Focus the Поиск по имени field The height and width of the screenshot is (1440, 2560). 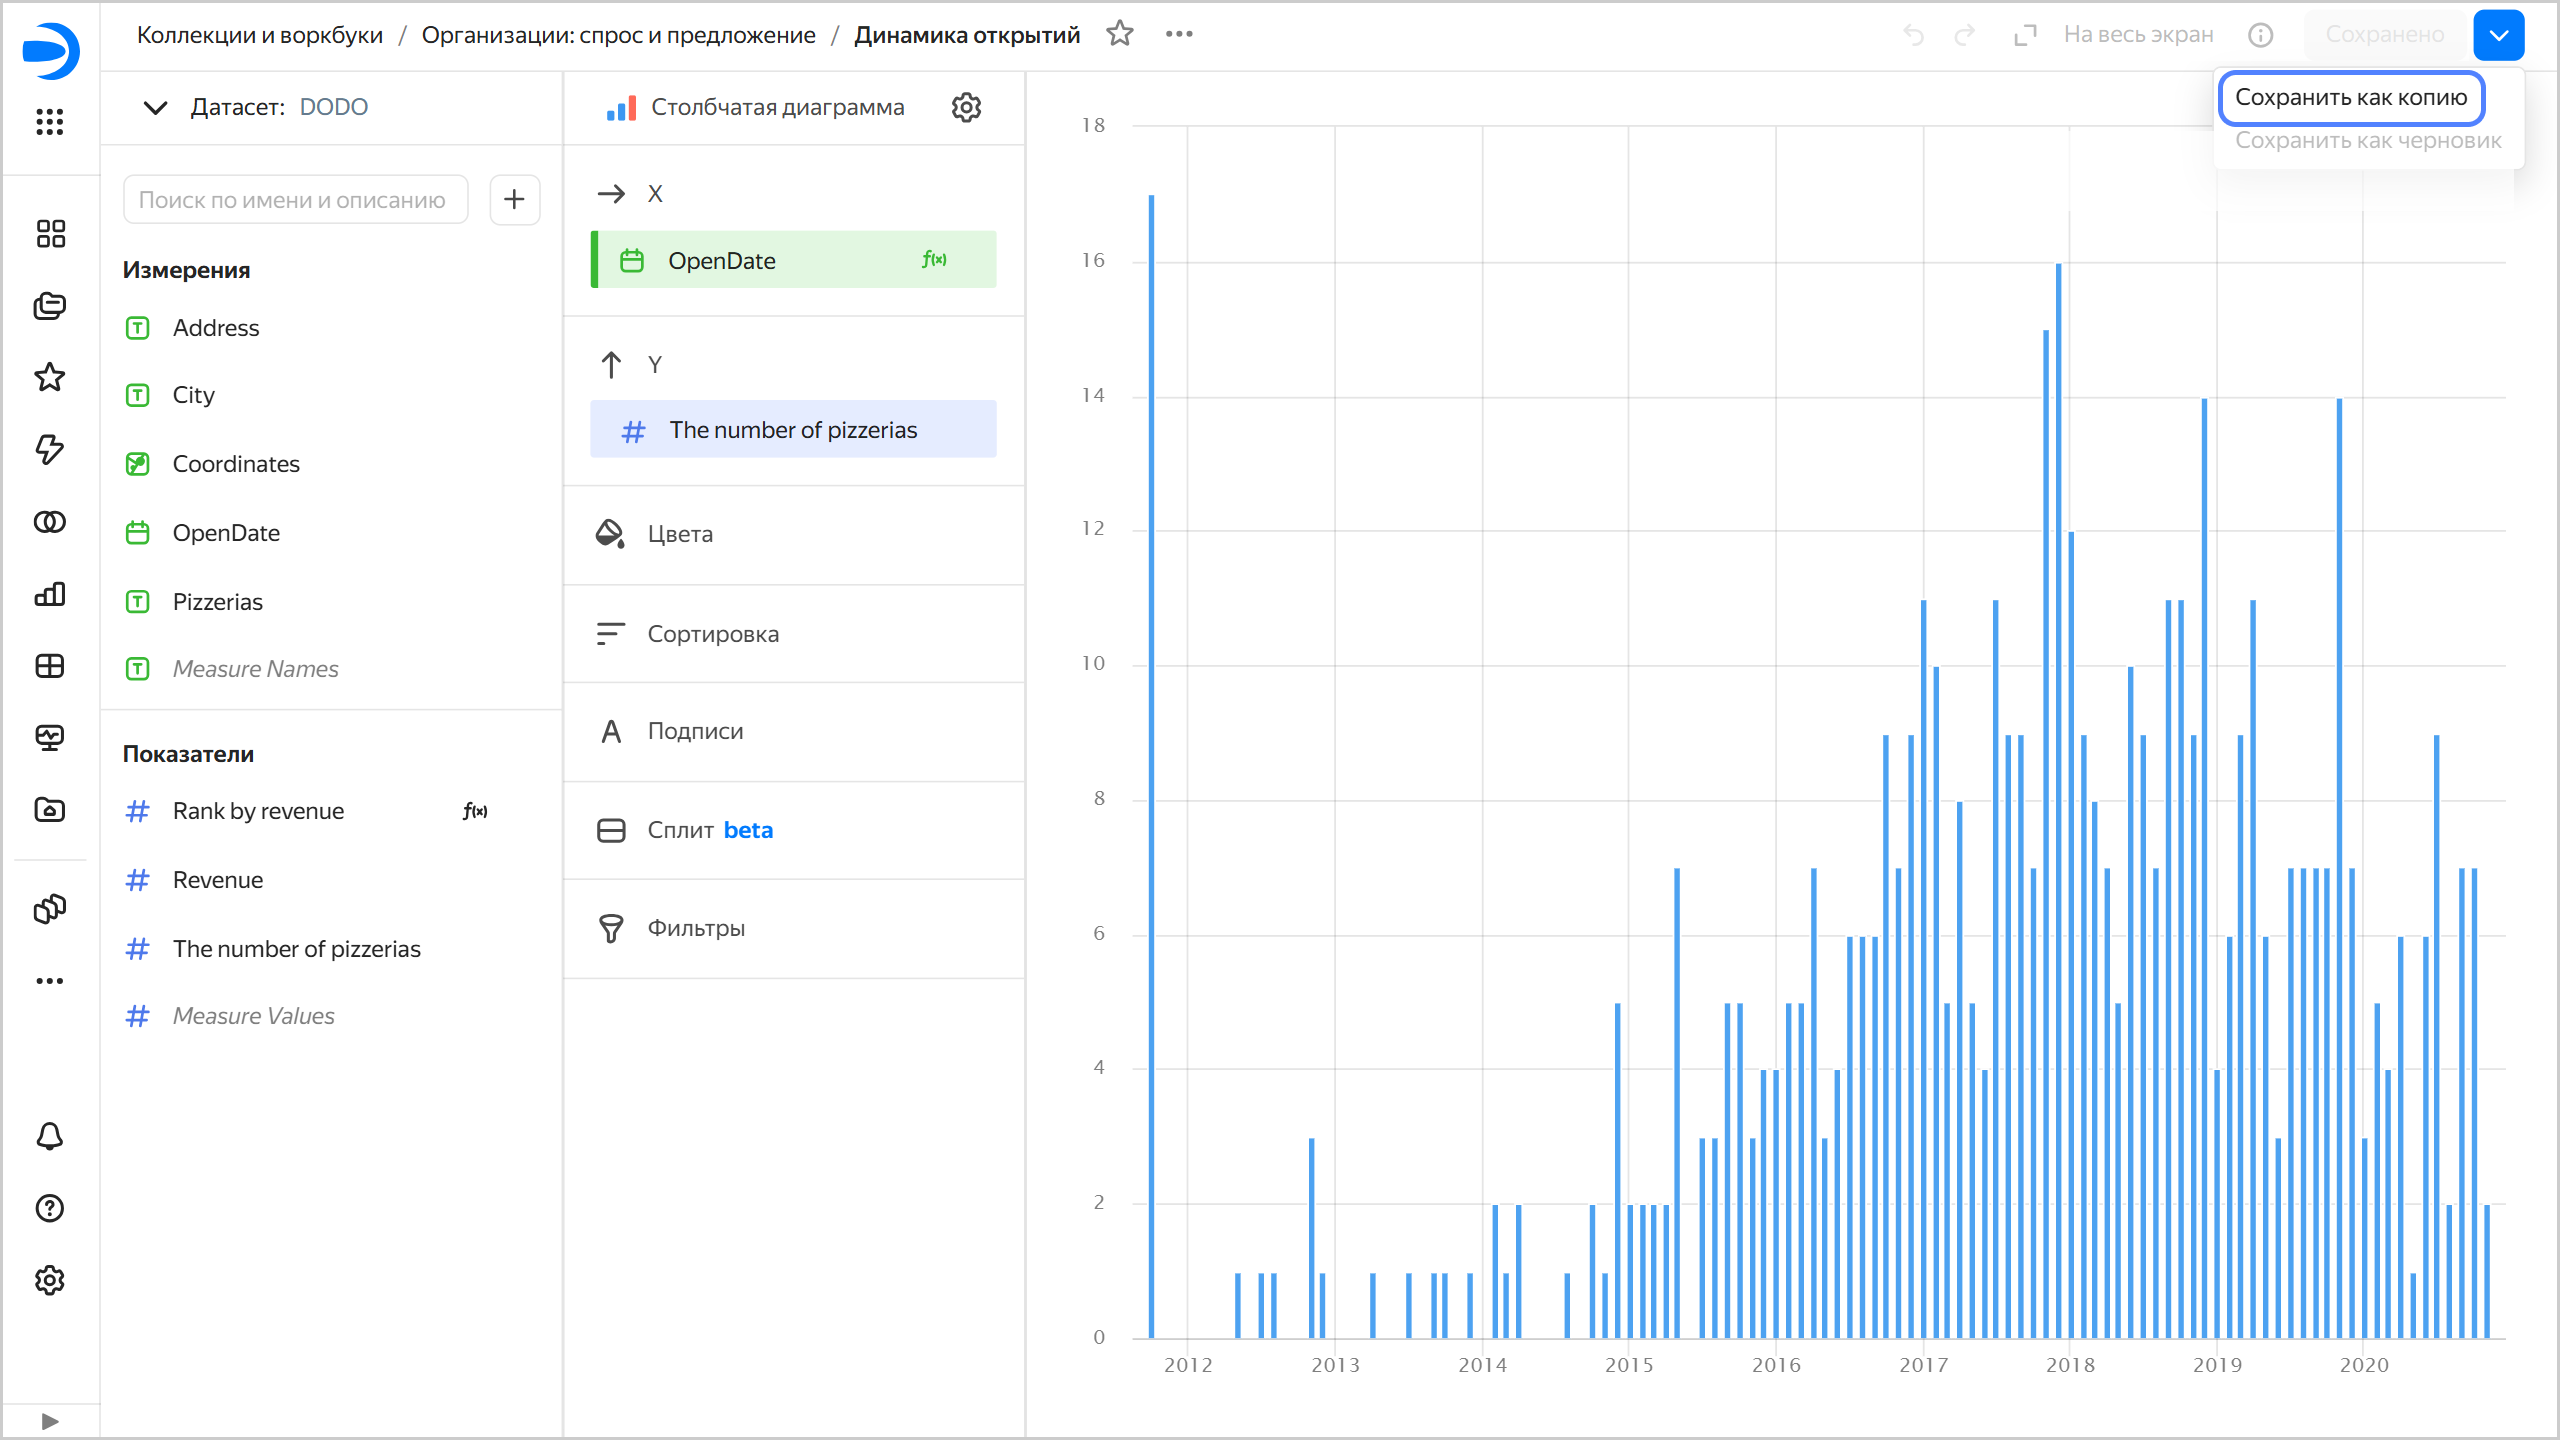click(295, 200)
